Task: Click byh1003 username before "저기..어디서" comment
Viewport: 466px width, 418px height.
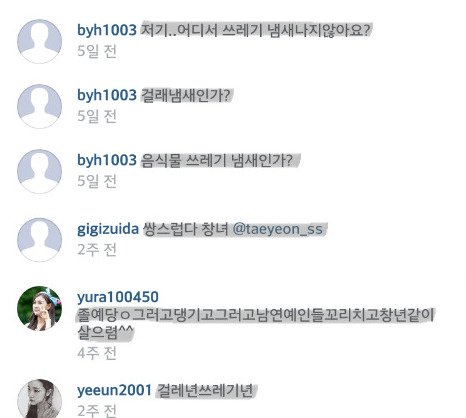Action: pyautogui.click(x=107, y=30)
